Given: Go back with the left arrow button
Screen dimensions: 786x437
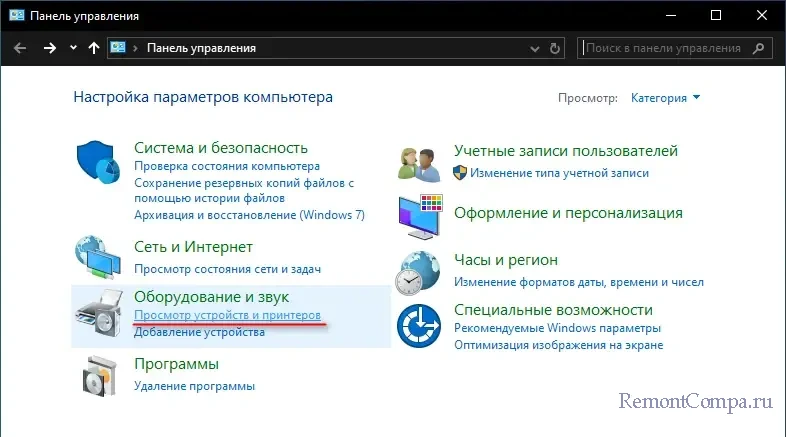Looking at the screenshot, I should point(21,47).
